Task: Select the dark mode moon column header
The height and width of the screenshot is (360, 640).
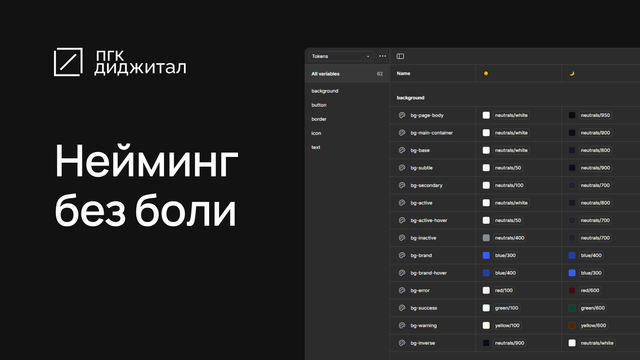Action: point(572,73)
